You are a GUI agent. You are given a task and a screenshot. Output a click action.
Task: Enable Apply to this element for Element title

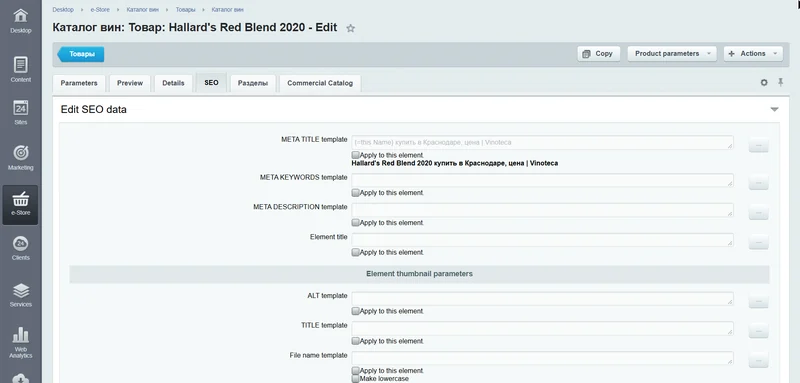click(356, 252)
